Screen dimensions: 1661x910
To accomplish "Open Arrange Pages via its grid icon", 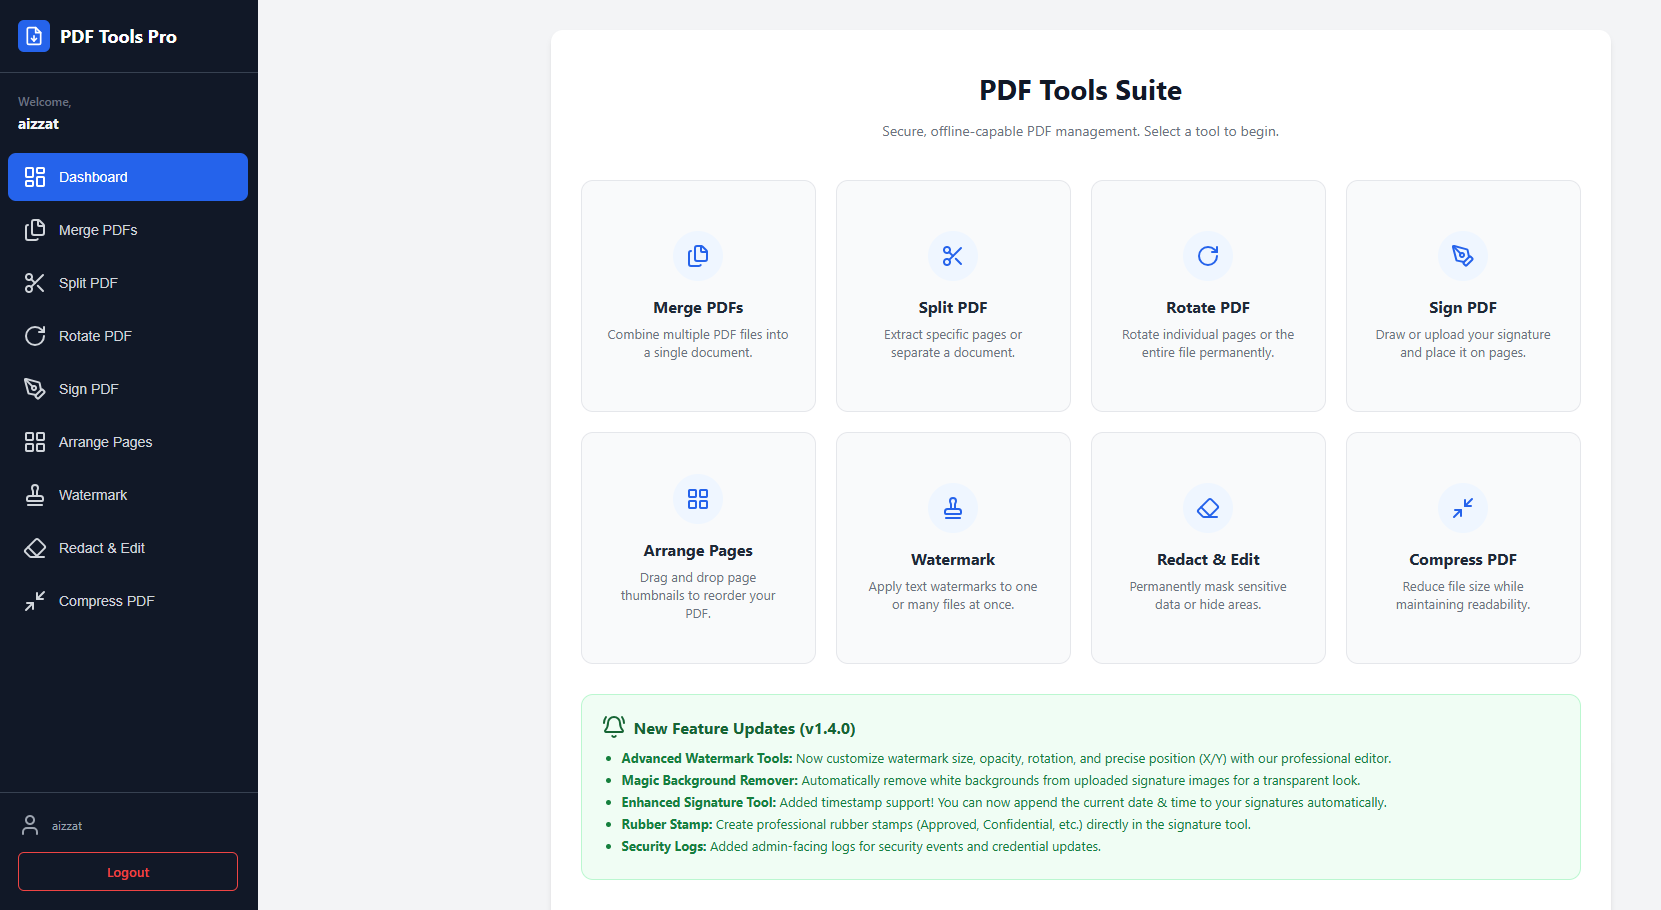I will pos(697,498).
